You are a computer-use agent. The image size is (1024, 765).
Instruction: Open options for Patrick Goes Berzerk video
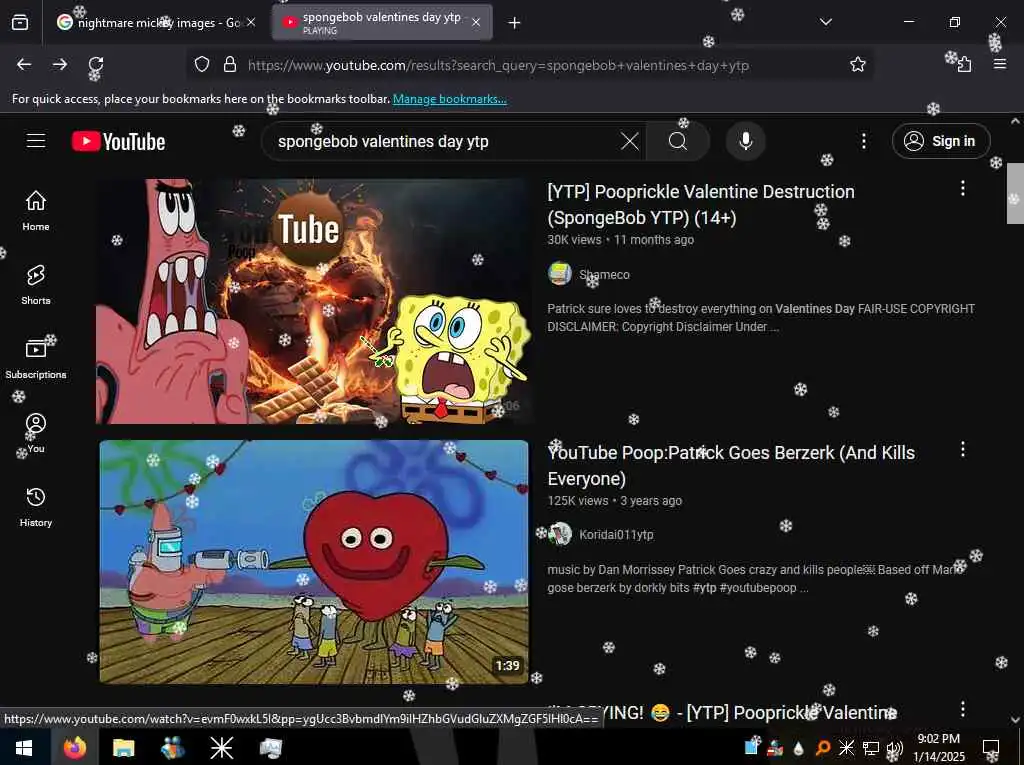pyautogui.click(x=963, y=449)
